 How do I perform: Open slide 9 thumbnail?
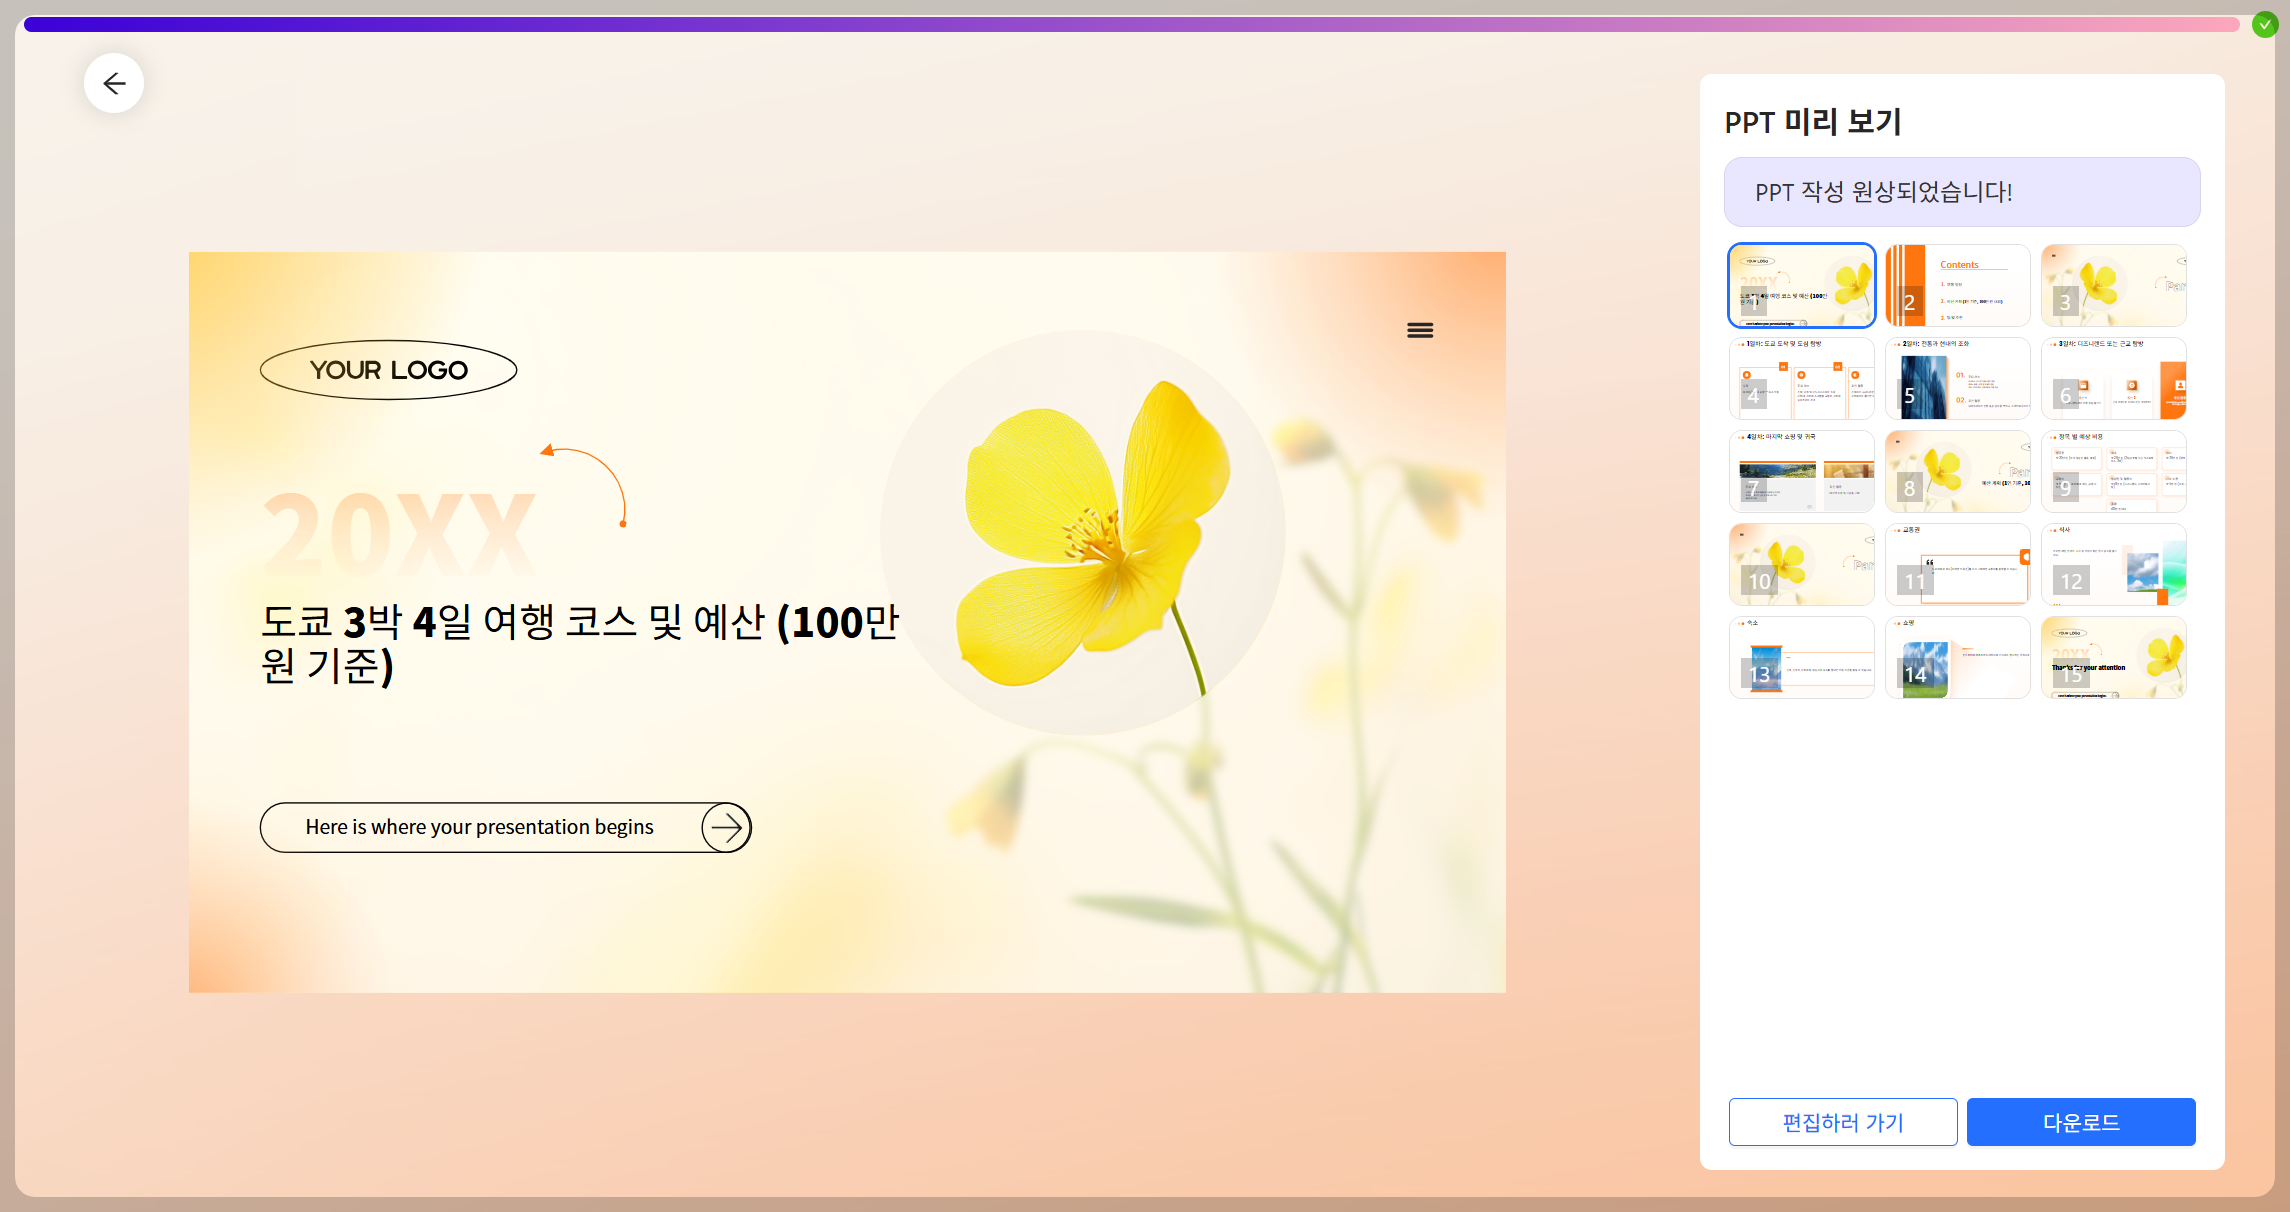coord(2113,472)
